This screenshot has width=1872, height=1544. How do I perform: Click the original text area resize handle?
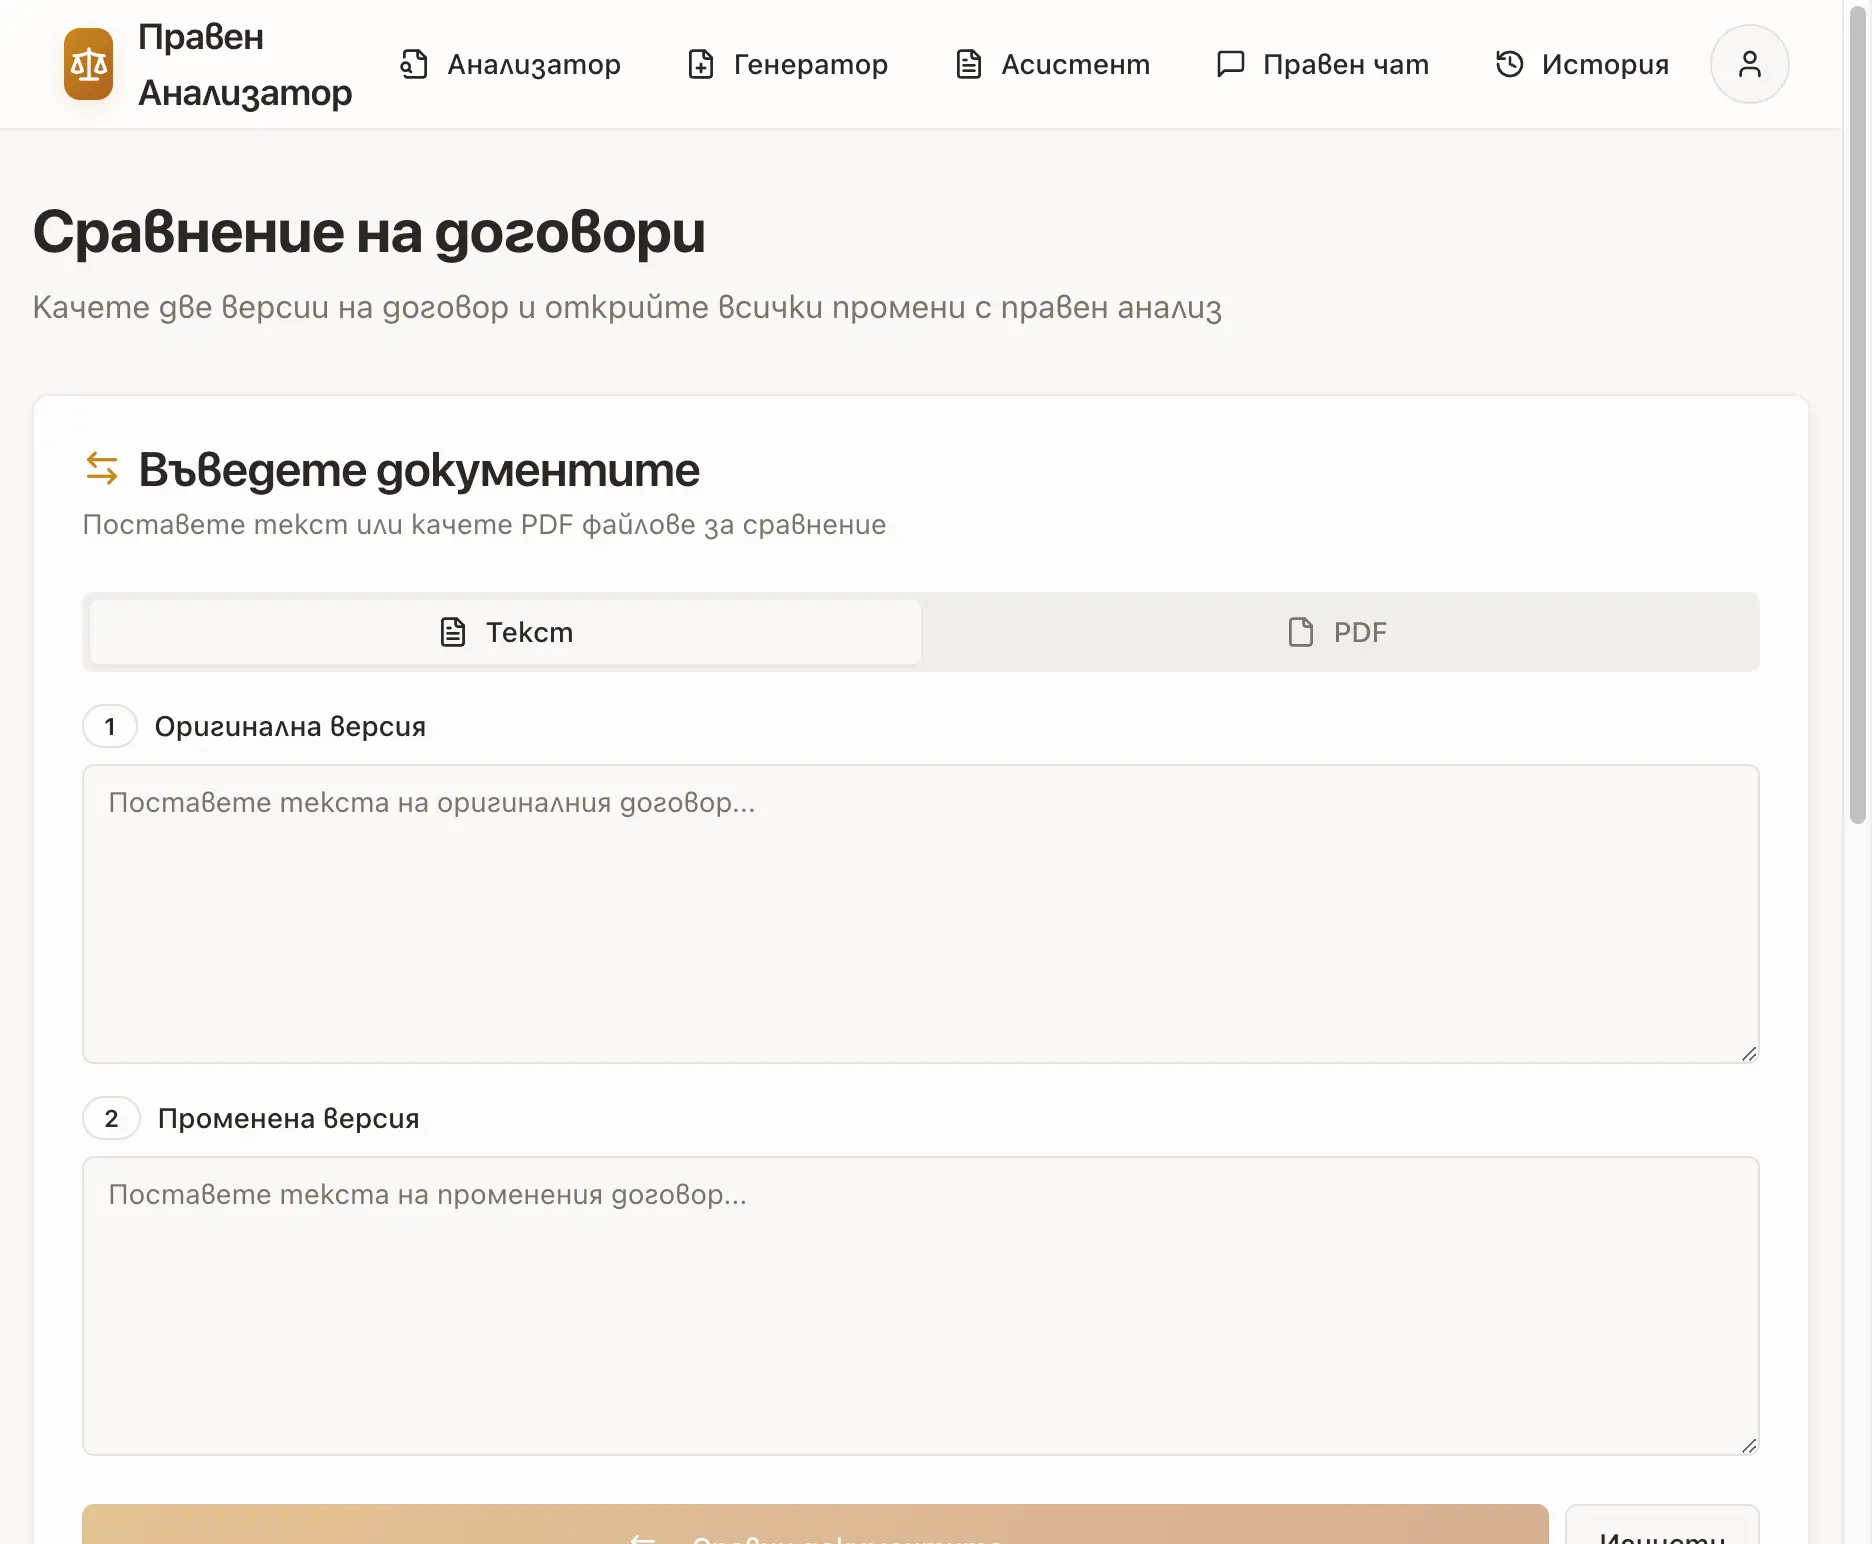(1748, 1053)
